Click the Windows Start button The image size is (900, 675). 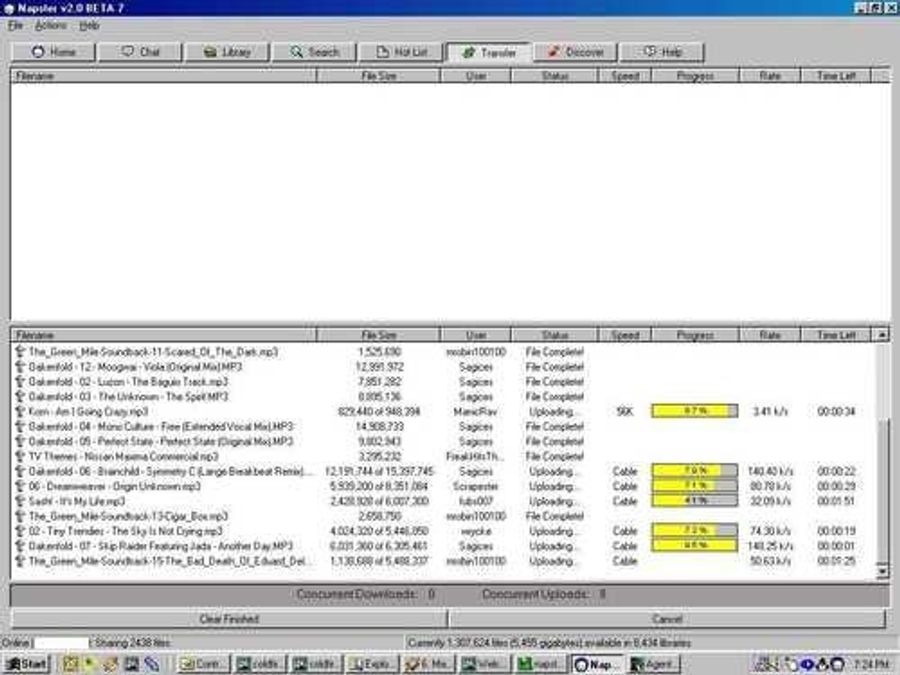(x=26, y=664)
